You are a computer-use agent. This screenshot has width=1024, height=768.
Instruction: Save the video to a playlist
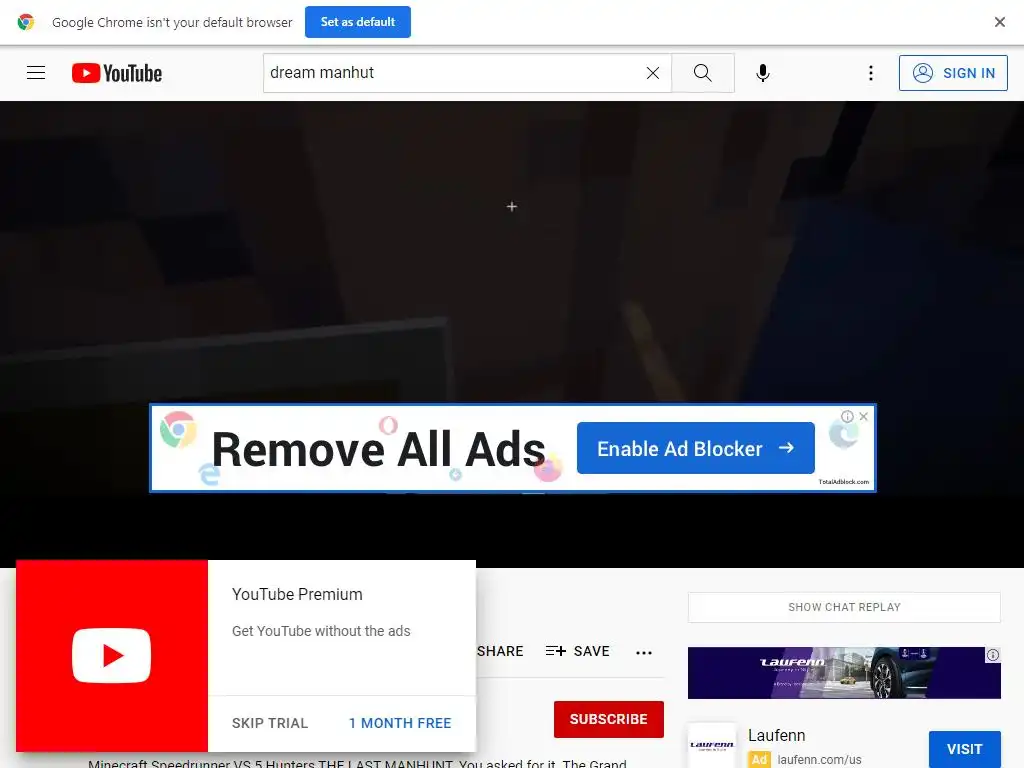[577, 651]
